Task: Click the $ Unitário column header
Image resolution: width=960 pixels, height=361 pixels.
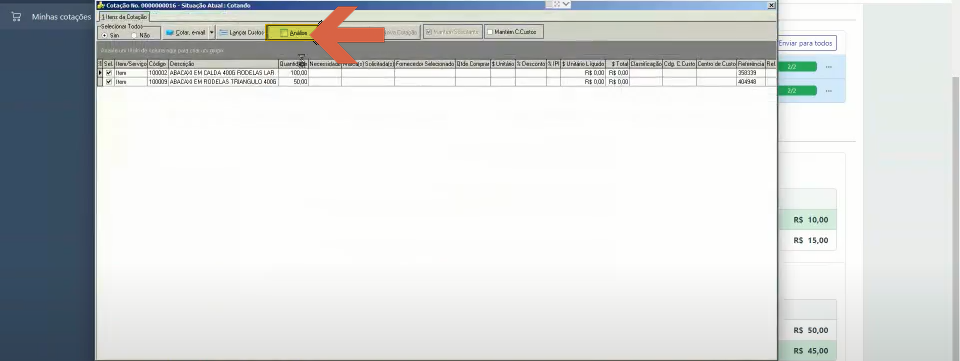Action: pyautogui.click(x=503, y=64)
